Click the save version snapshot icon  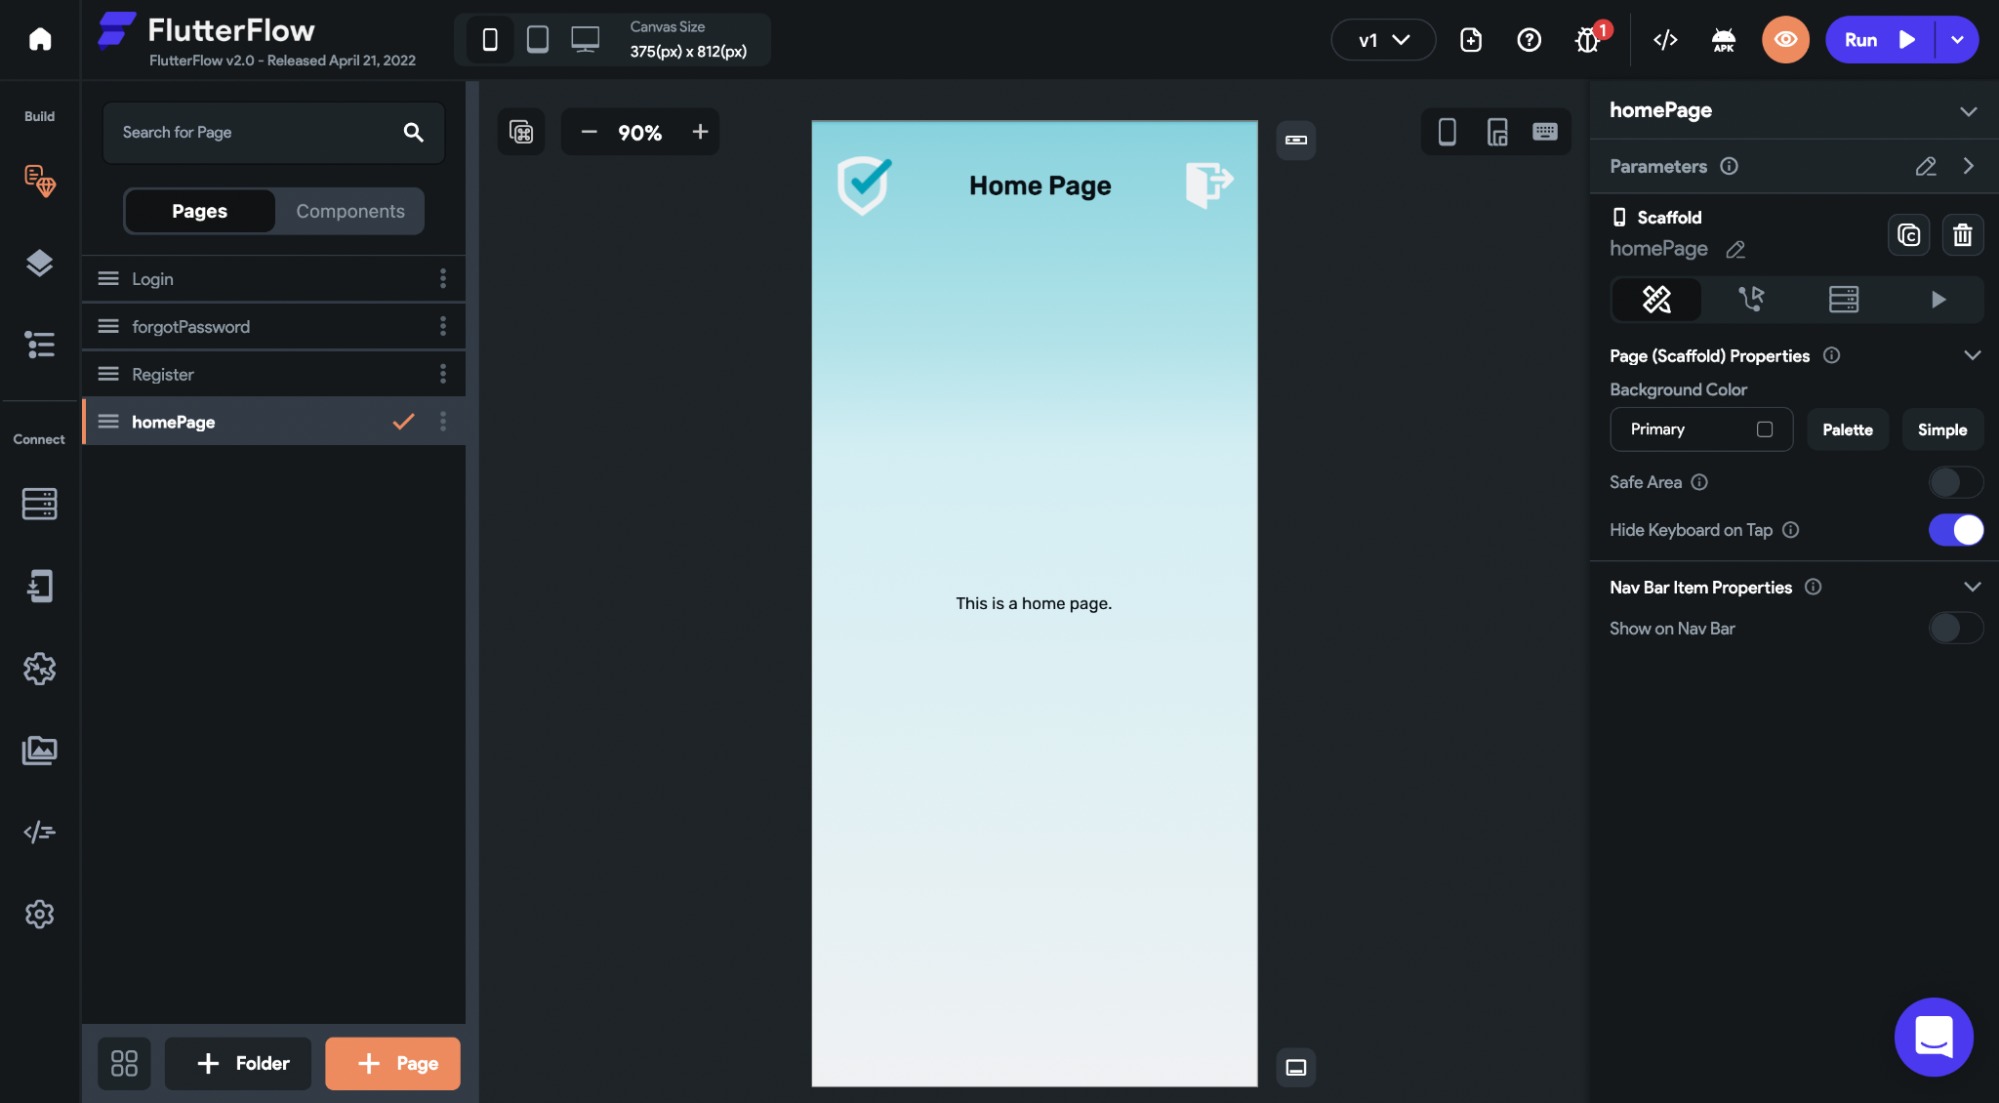pos(1471,40)
